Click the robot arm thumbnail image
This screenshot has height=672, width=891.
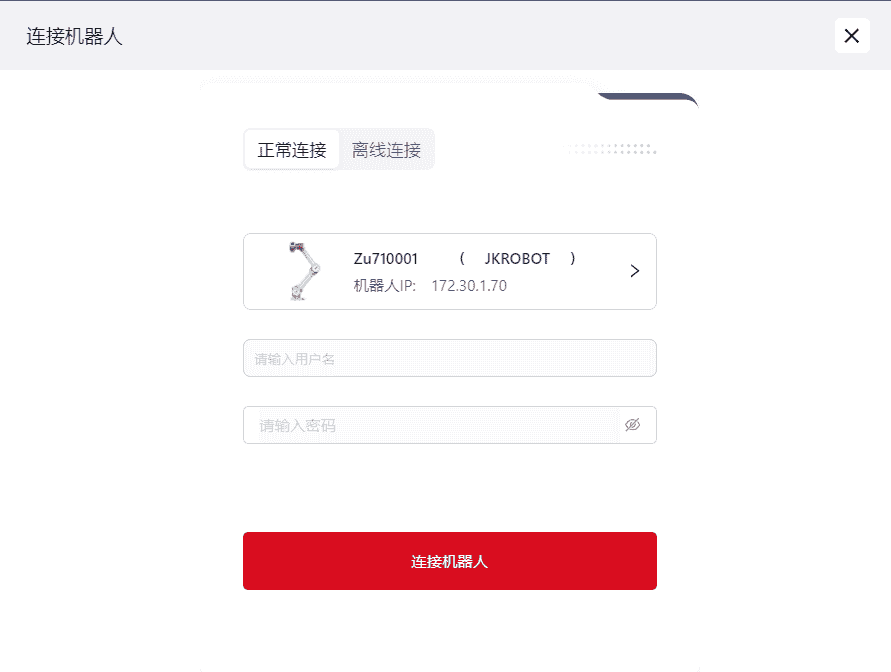click(302, 271)
